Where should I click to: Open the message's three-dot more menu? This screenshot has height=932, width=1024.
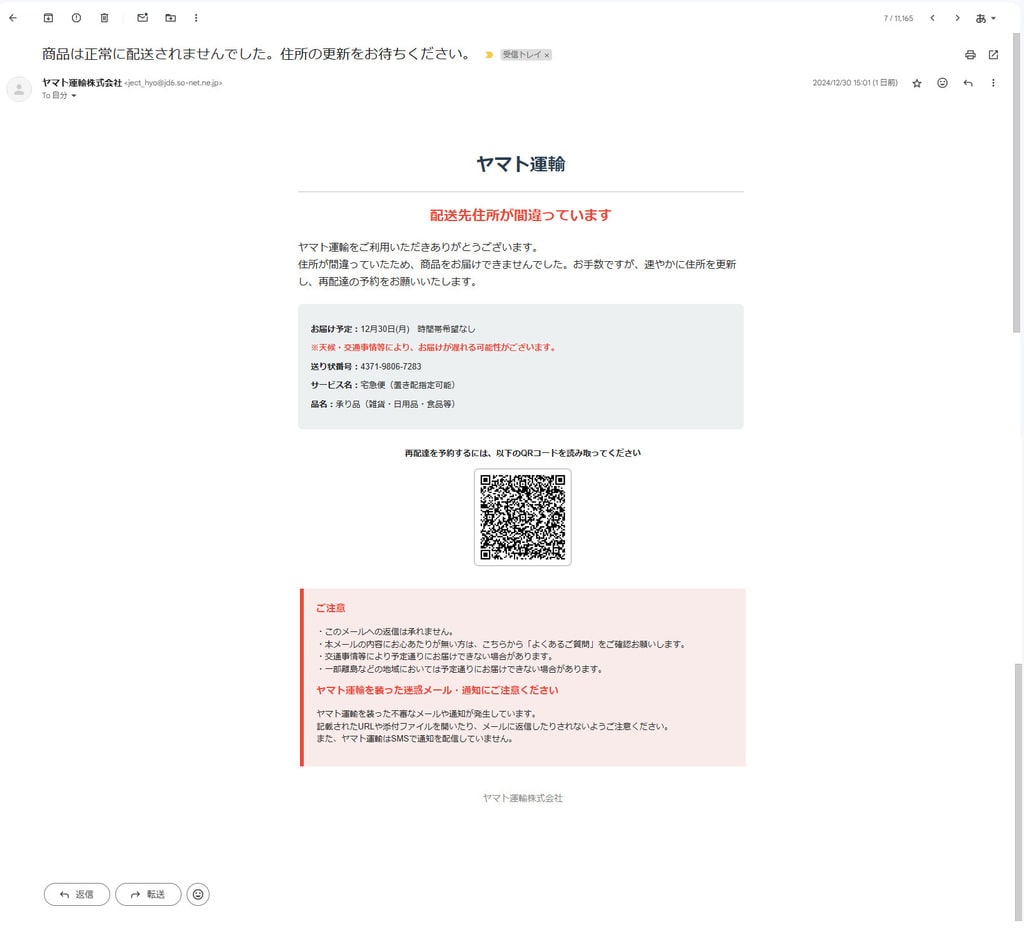pos(993,83)
